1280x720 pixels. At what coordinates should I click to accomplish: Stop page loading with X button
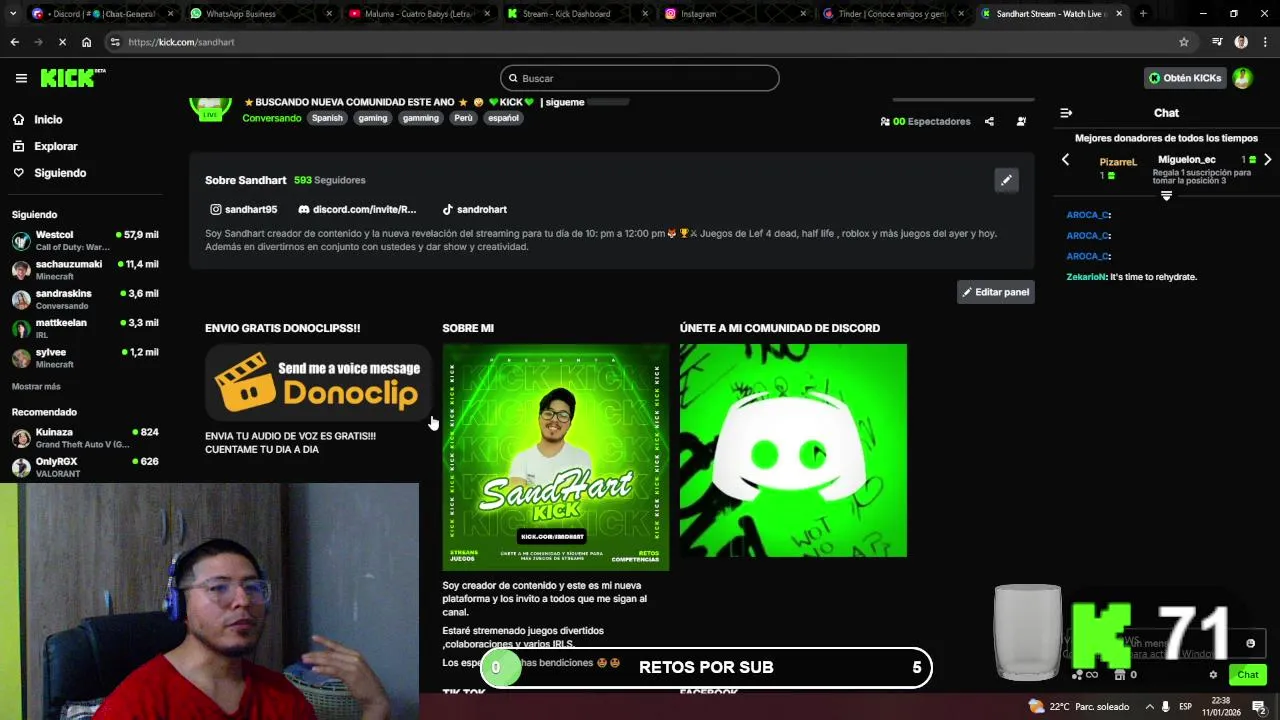tap(62, 42)
